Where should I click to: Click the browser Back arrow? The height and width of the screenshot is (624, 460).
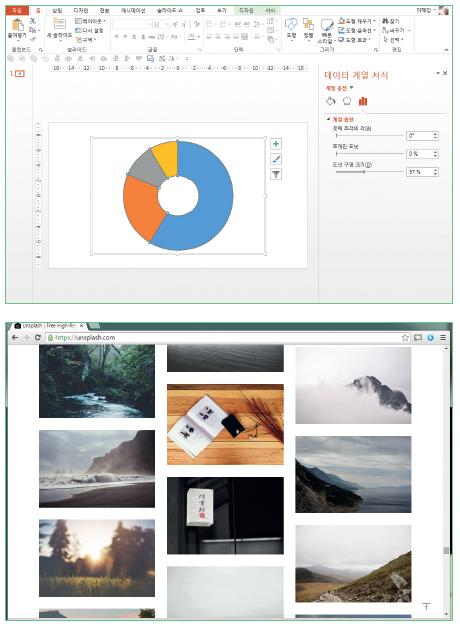click(15, 337)
